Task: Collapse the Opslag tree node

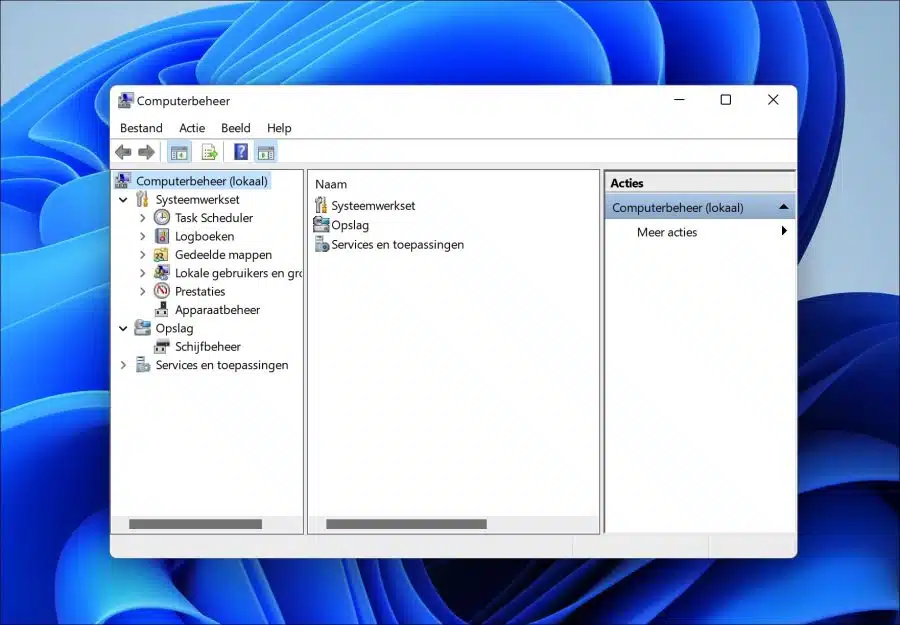Action: coord(123,328)
